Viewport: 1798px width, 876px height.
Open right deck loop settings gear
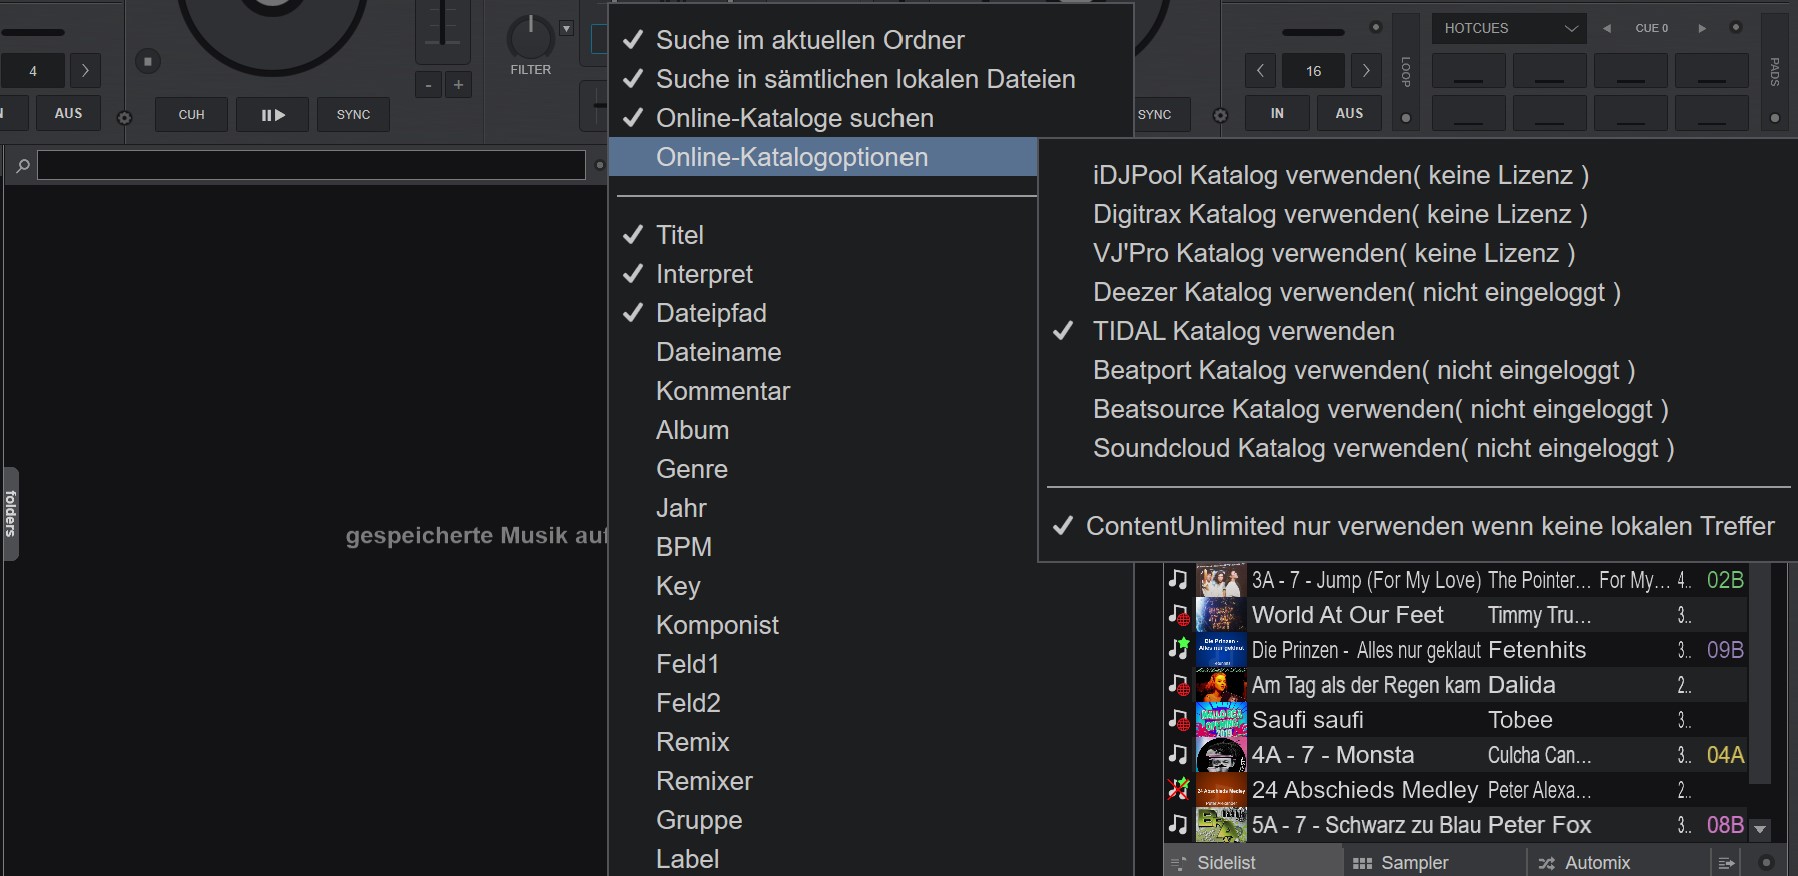[x=1220, y=116]
